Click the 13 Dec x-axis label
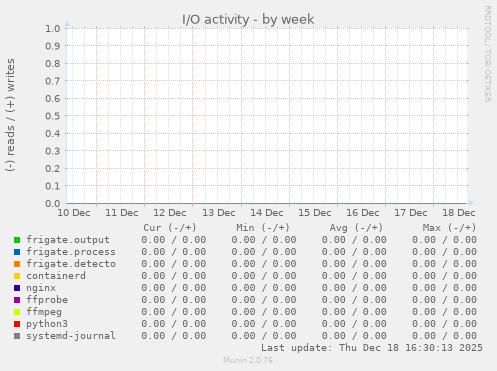 tap(219, 213)
